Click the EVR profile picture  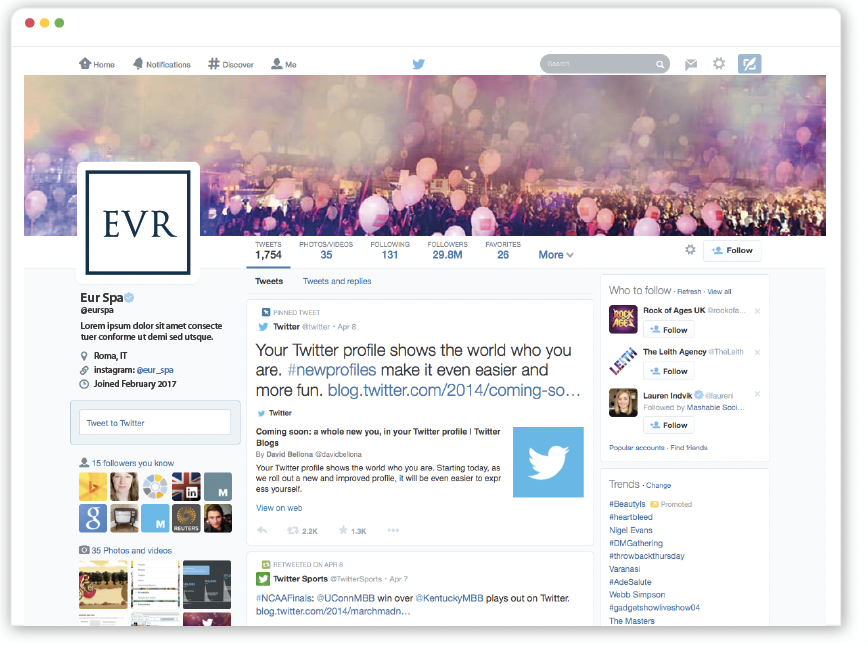click(138, 223)
